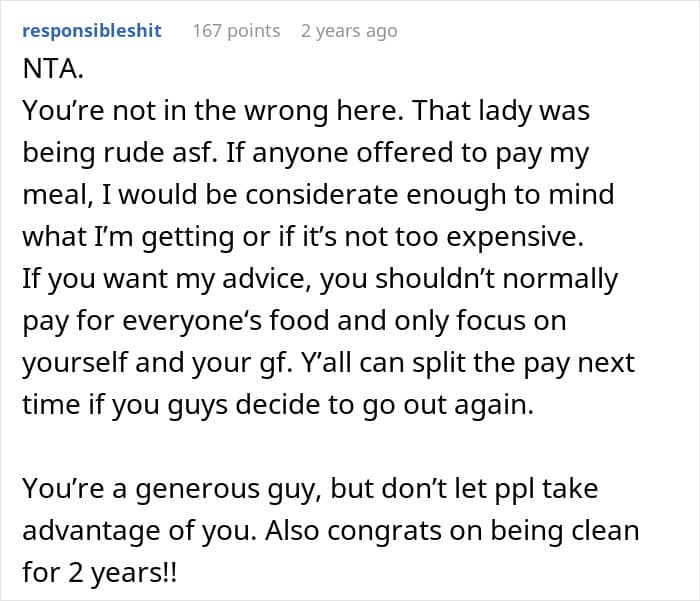Click the sentence You're a generous guy

[172, 488]
